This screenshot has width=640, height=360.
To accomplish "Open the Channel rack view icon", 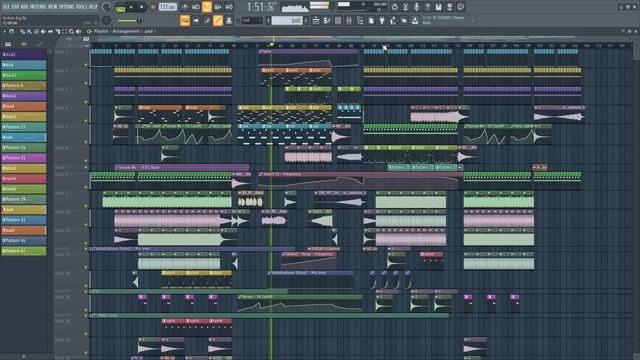I will click(x=338, y=20).
